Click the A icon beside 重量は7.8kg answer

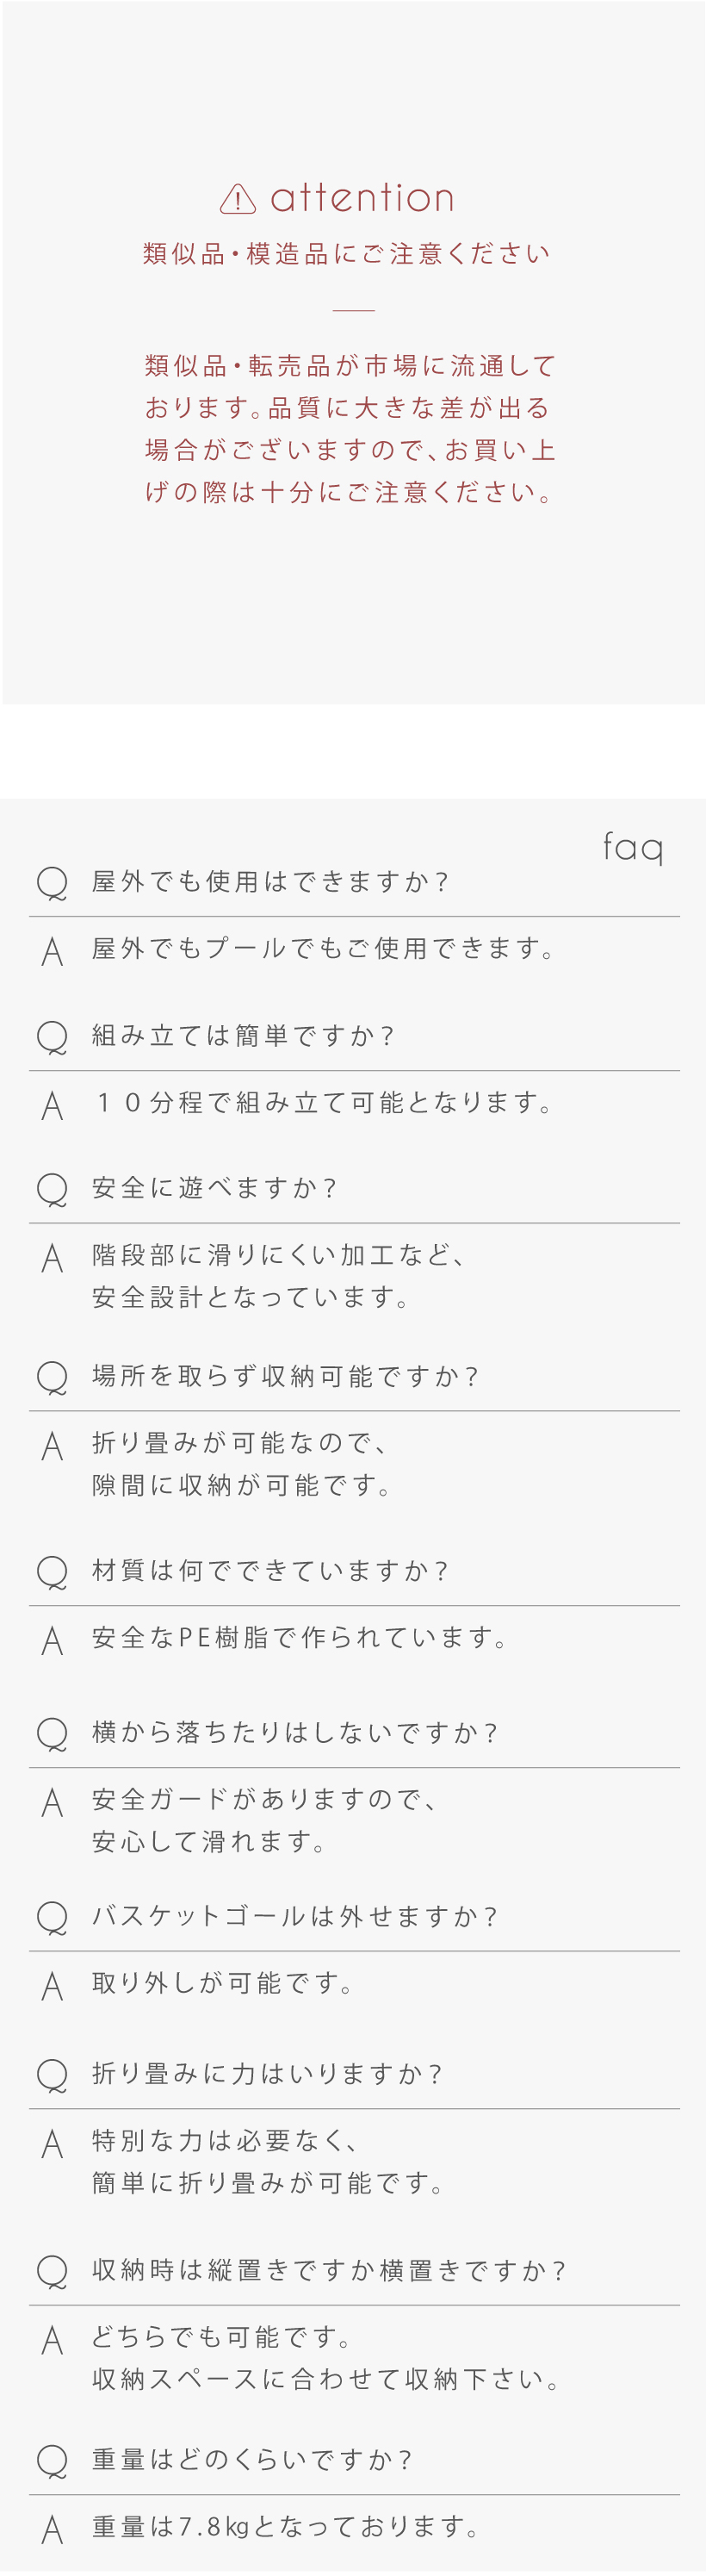click(52, 2530)
